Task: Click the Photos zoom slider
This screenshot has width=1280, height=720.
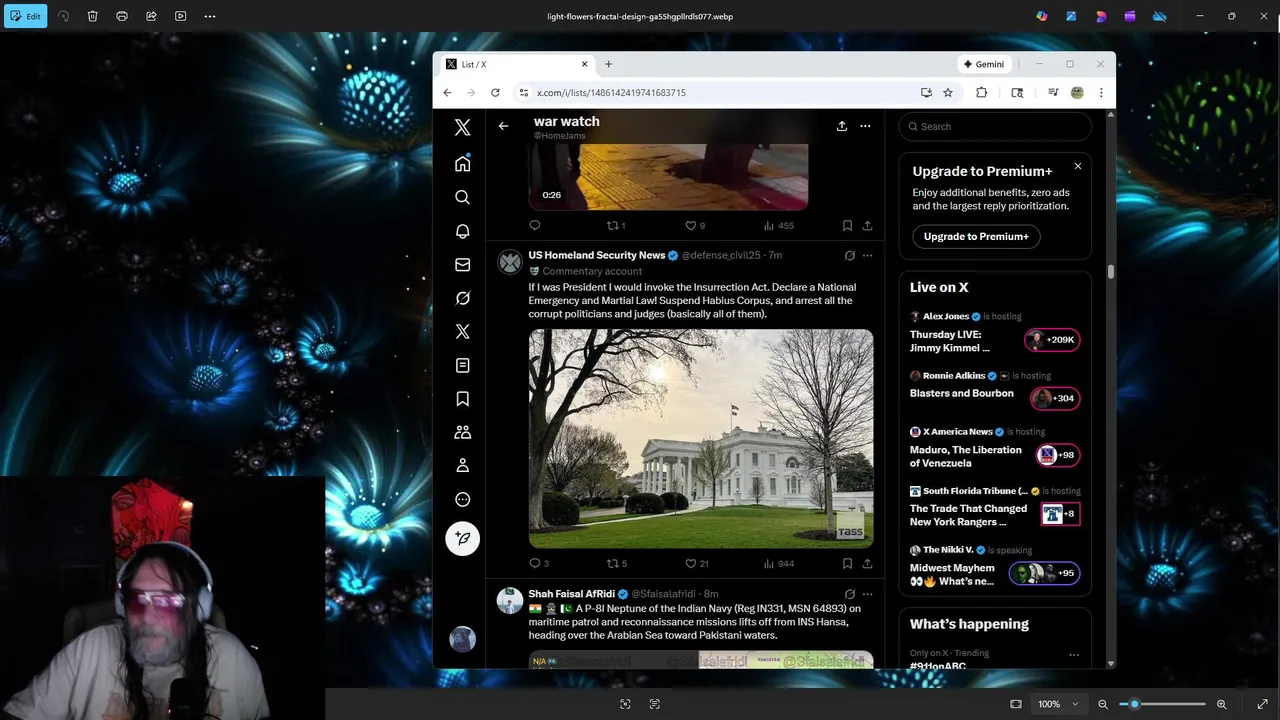Action: 1162,704
